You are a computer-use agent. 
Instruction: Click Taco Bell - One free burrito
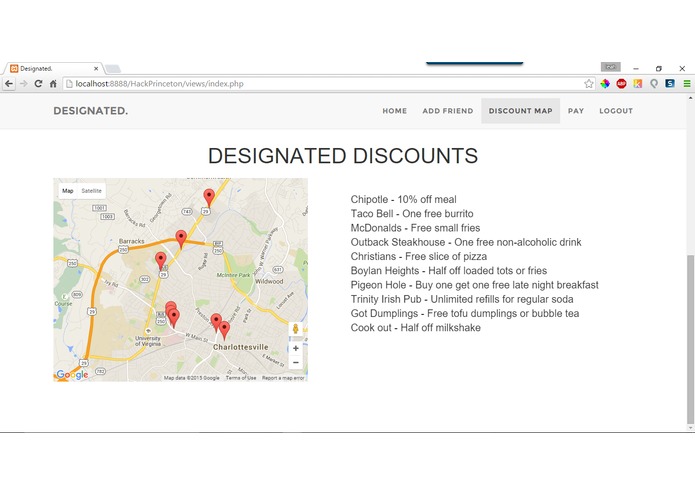[x=412, y=214]
